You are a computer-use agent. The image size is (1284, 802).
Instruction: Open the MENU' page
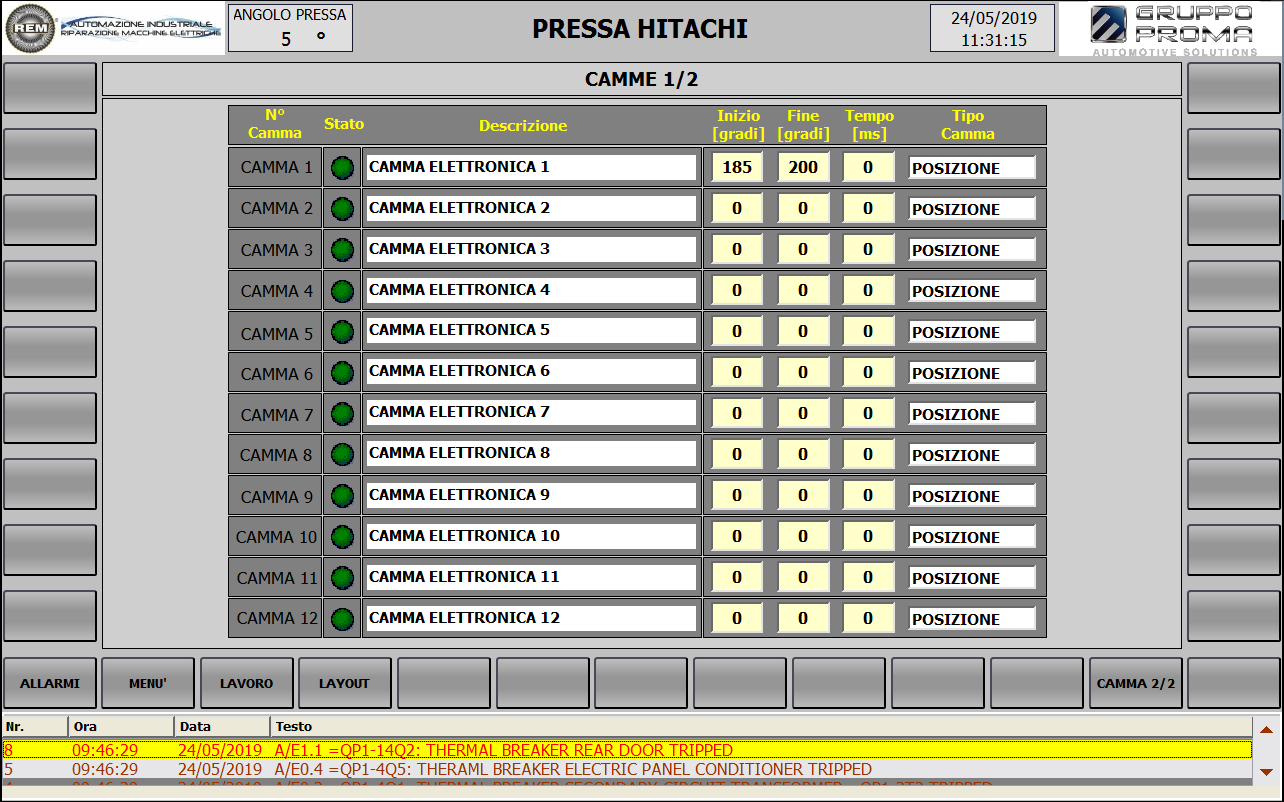coord(148,683)
